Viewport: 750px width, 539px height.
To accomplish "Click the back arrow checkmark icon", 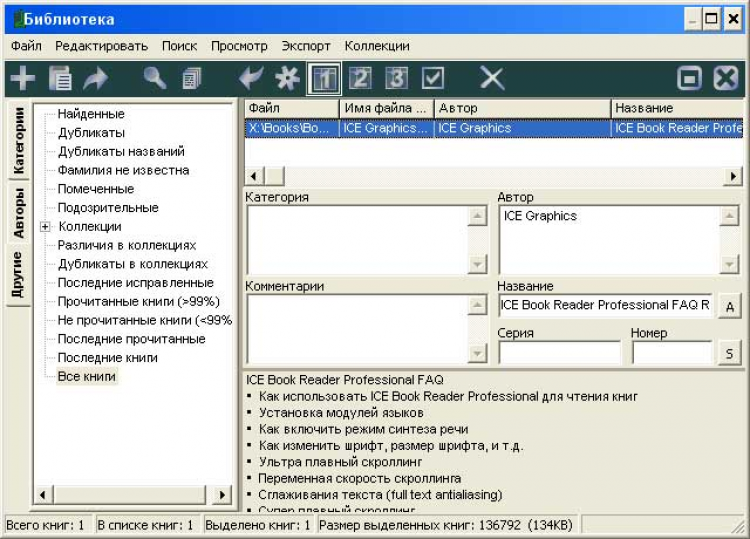I will pos(251,78).
